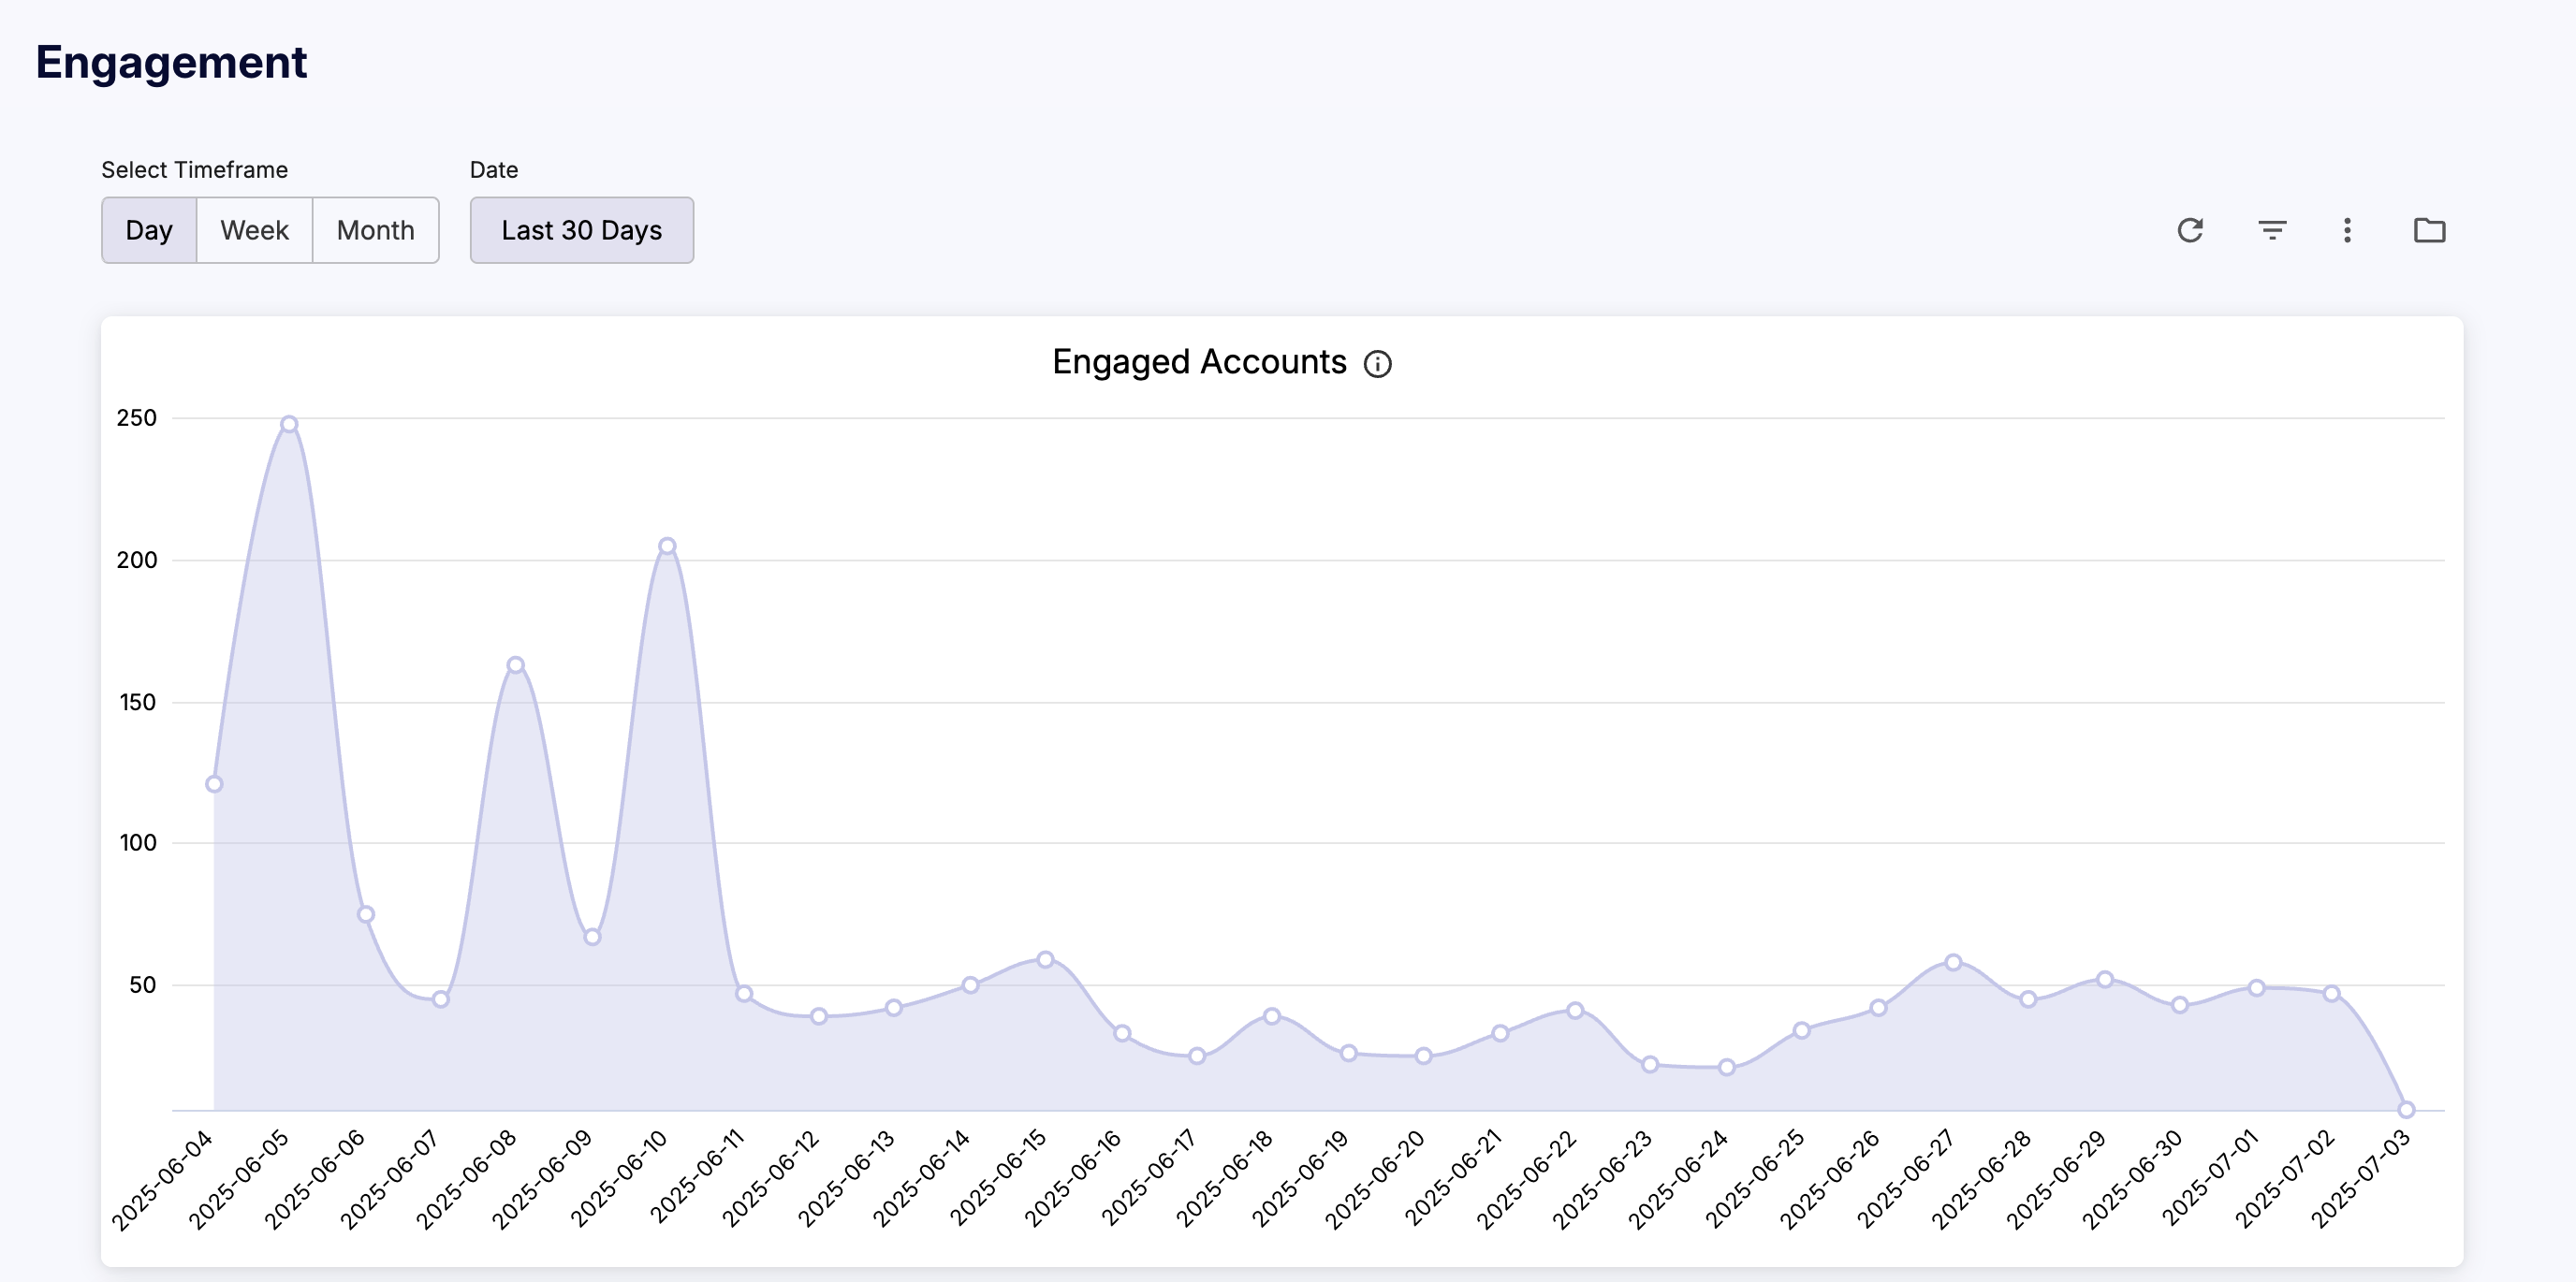Select the Engagement page heading
Image resolution: width=2576 pixels, height=1282 pixels.
point(171,62)
